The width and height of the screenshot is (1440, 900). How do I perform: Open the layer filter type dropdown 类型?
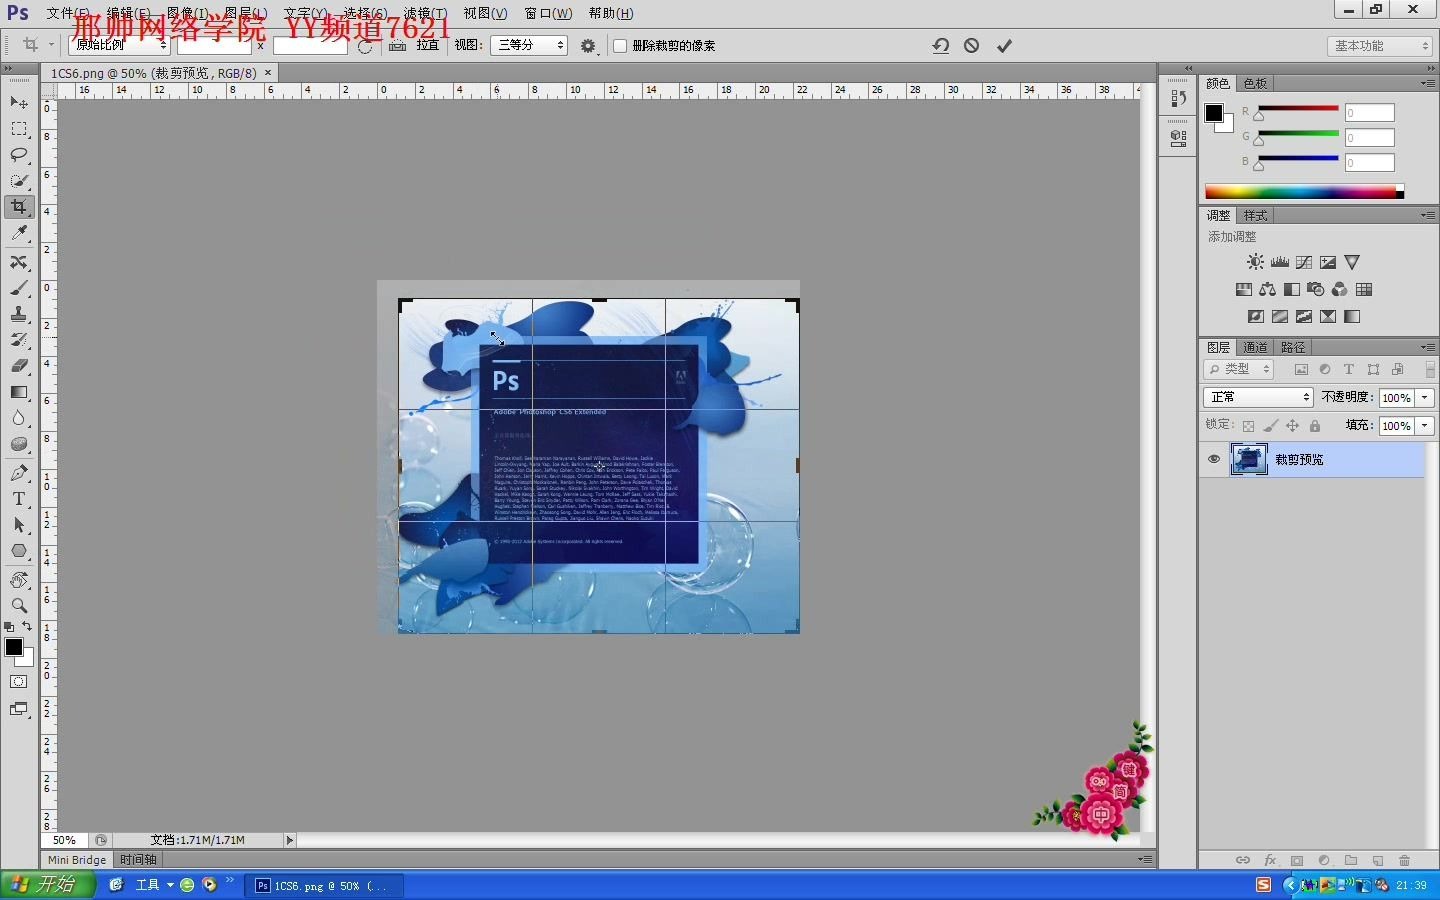tap(1238, 369)
